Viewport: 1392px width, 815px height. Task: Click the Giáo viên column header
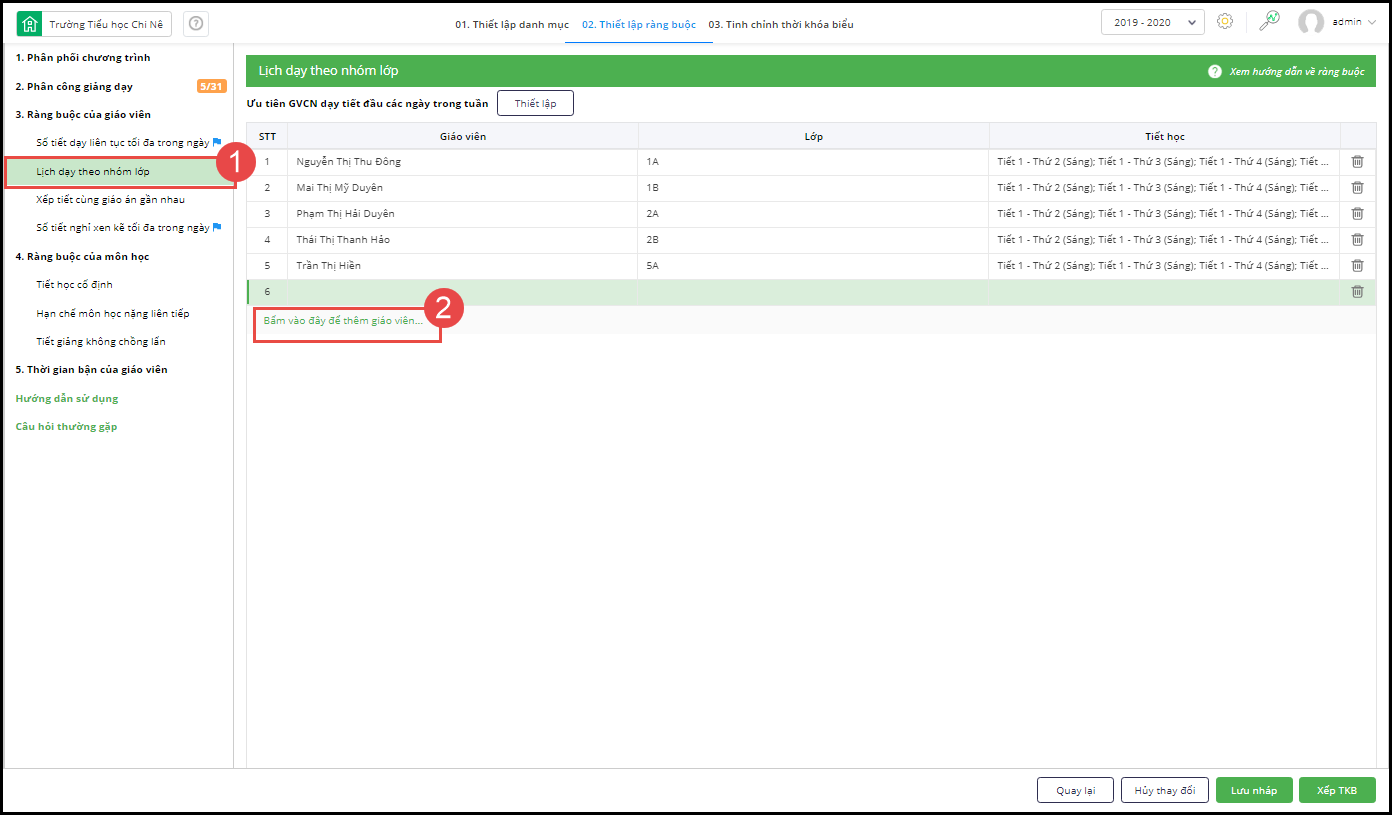pos(463,136)
